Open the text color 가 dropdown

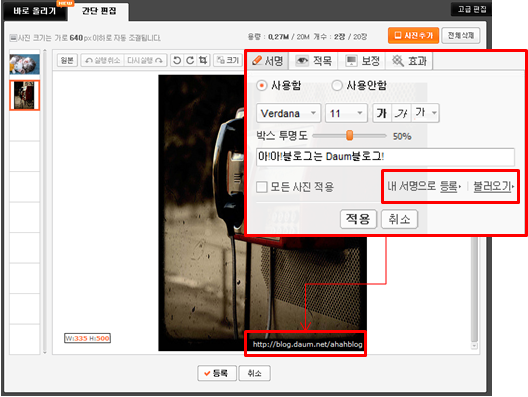(425, 113)
